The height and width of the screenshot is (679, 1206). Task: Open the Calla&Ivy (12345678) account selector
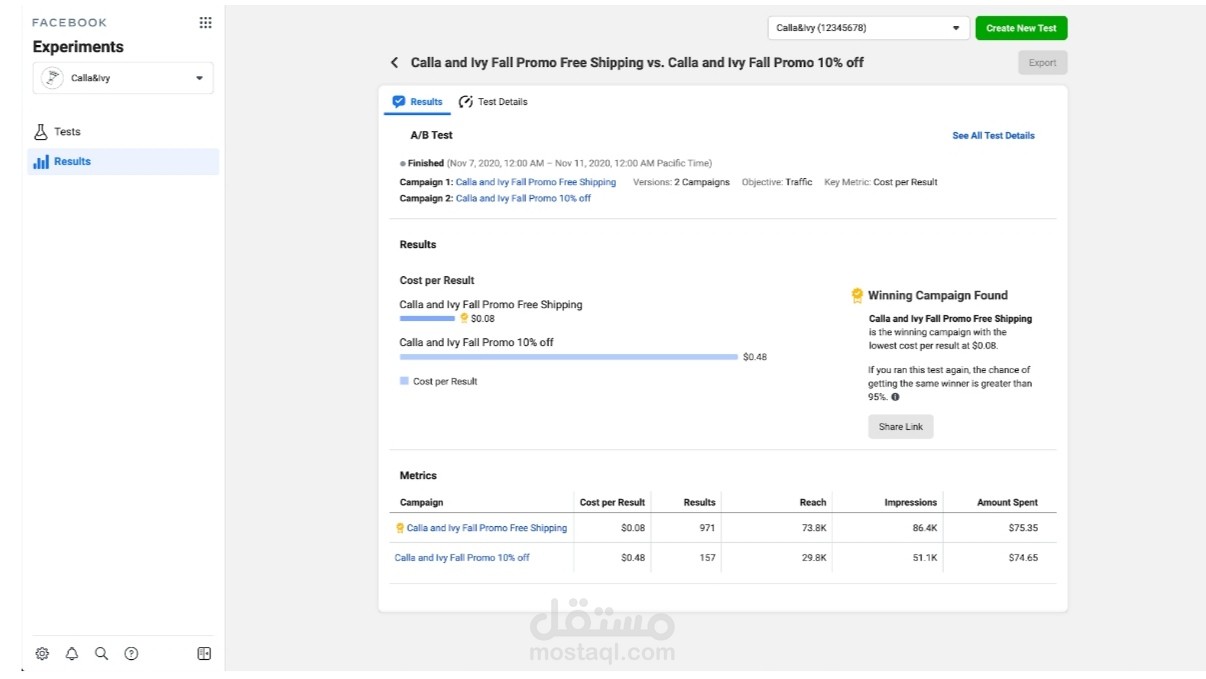click(x=868, y=28)
